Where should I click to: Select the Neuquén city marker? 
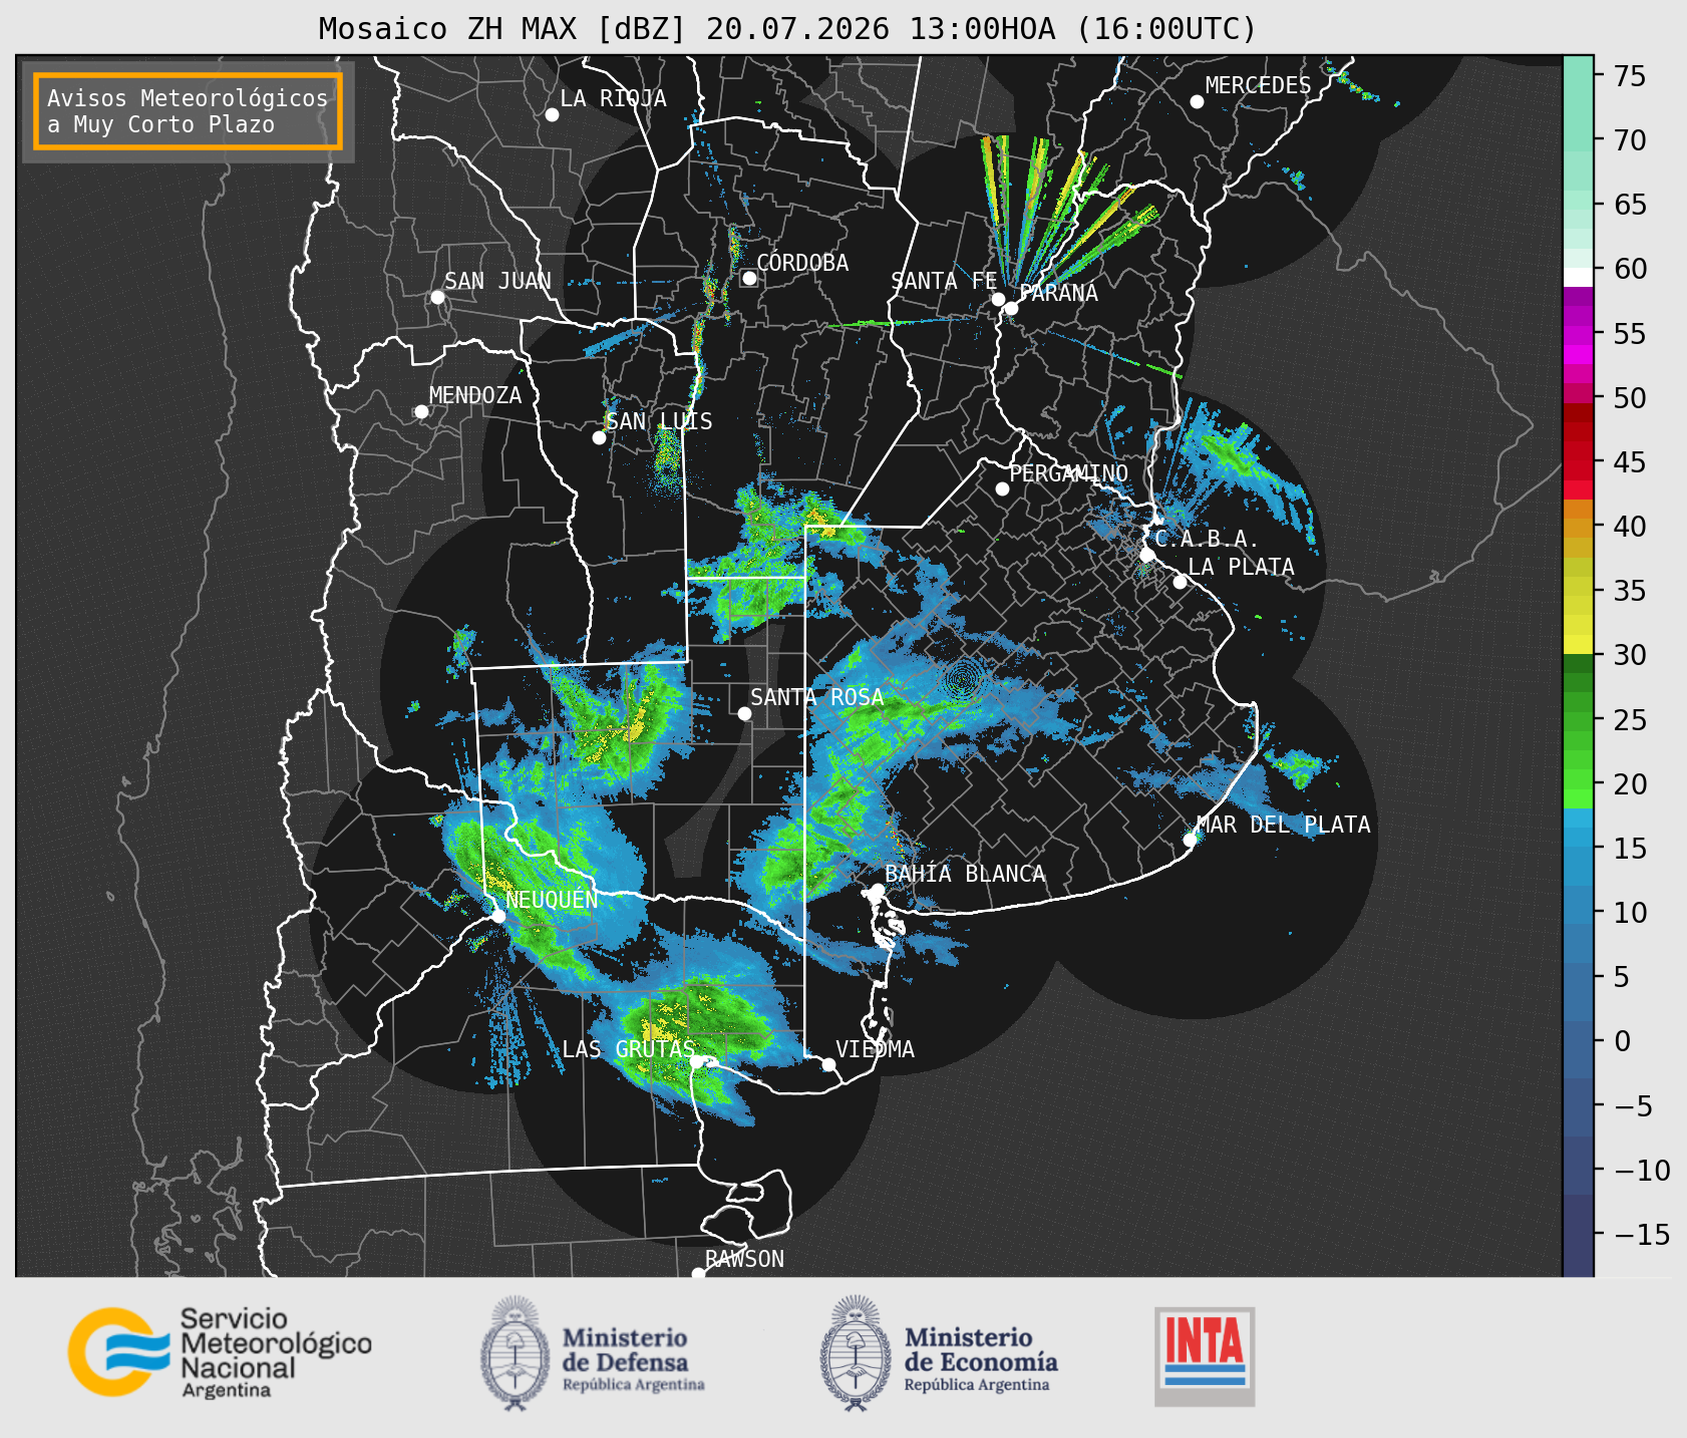(x=498, y=915)
